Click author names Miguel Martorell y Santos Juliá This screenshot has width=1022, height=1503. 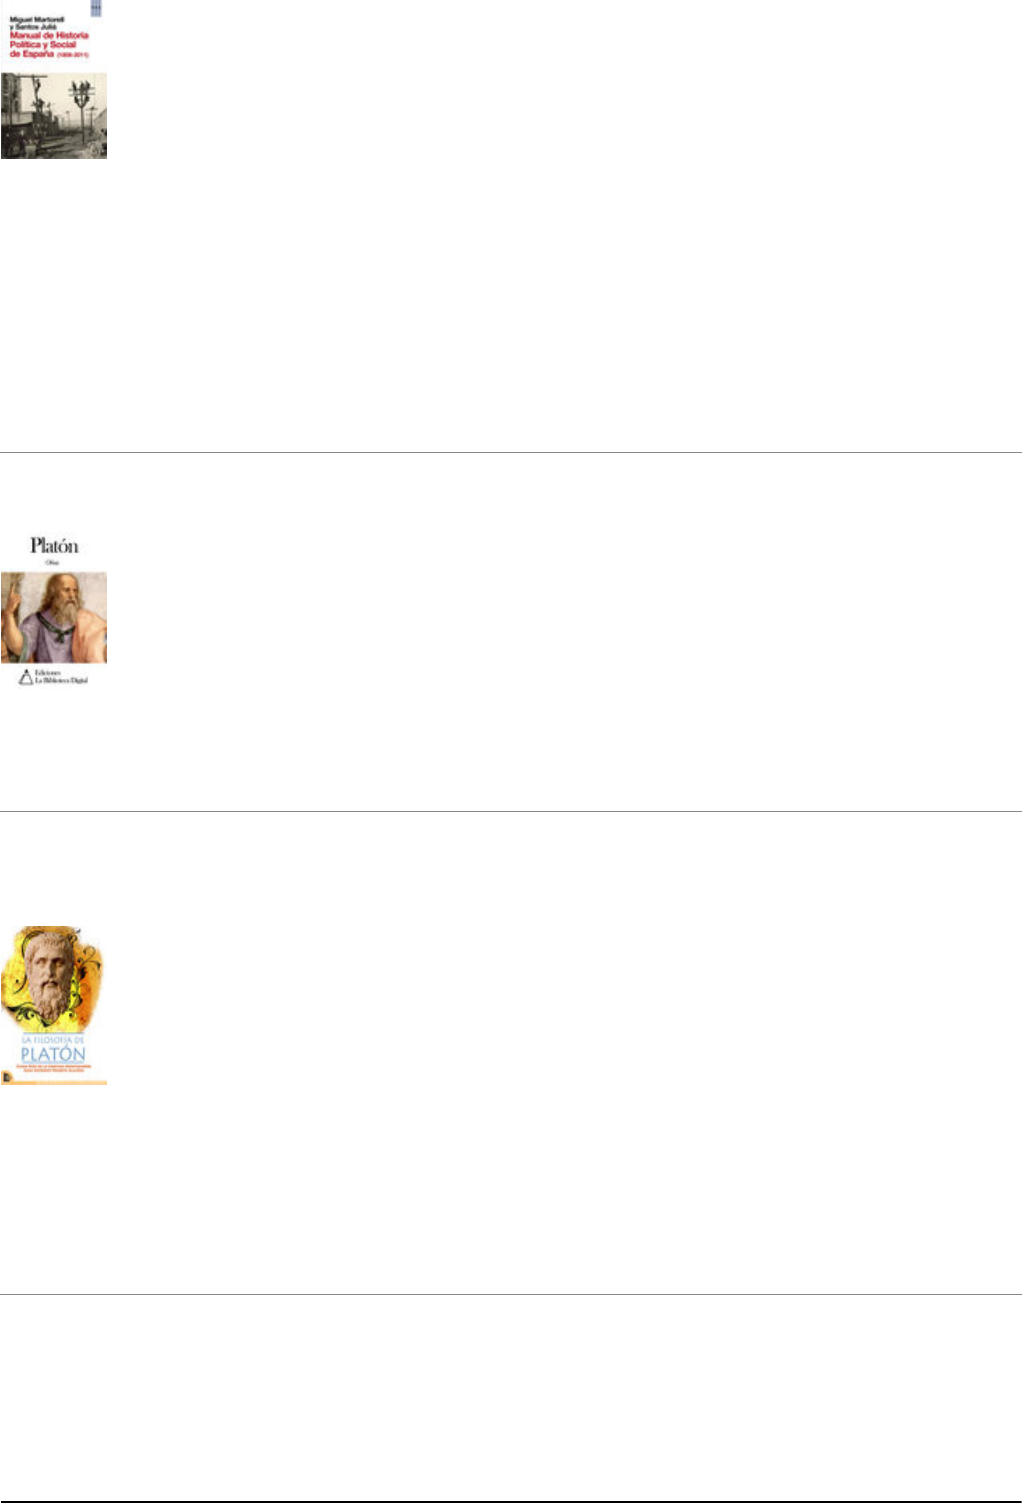click(34, 22)
